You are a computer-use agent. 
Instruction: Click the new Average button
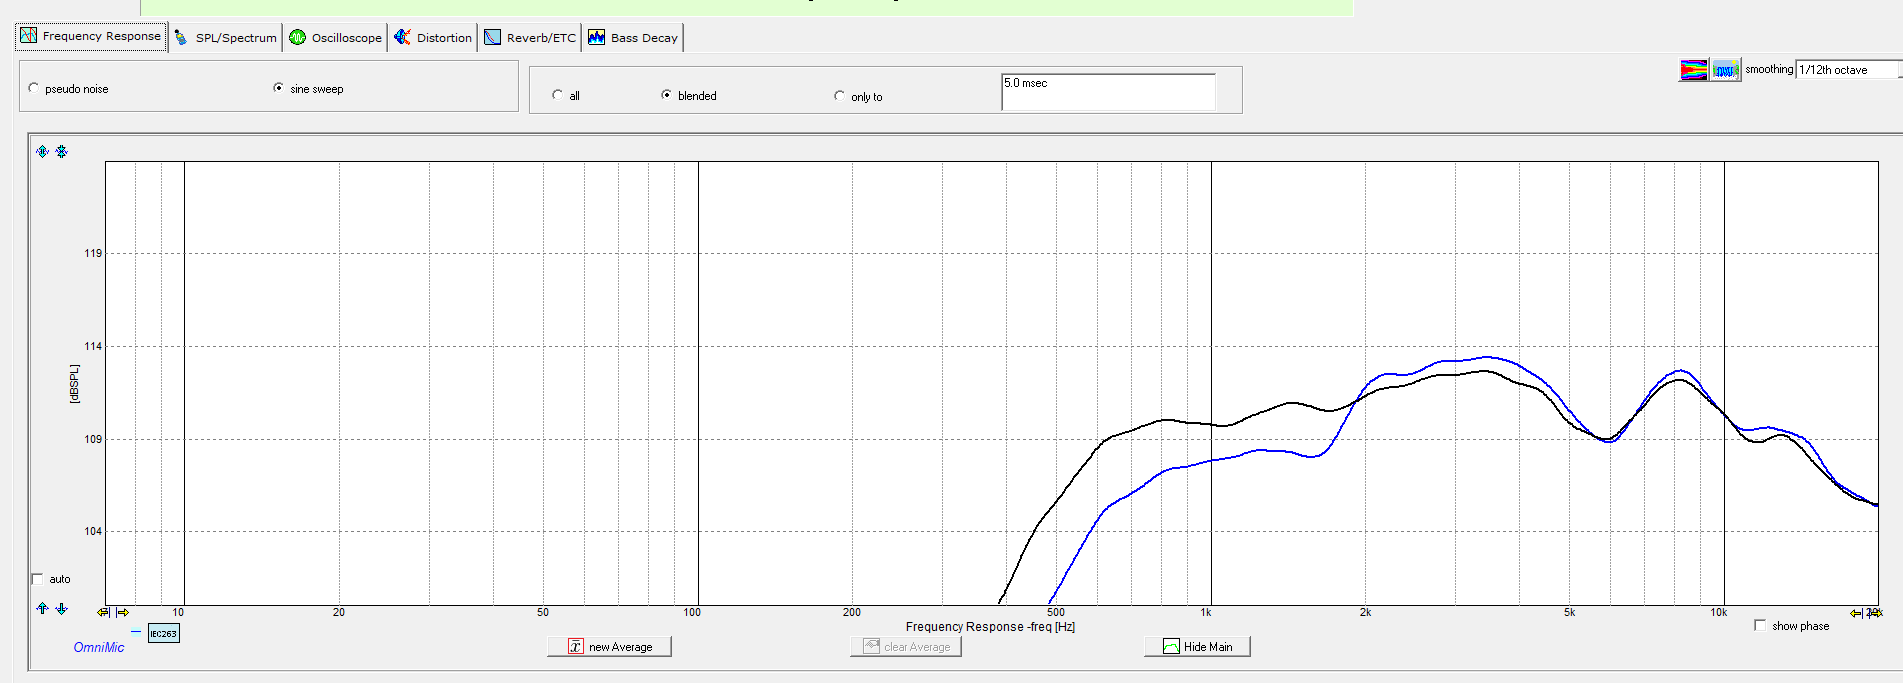[x=609, y=647]
